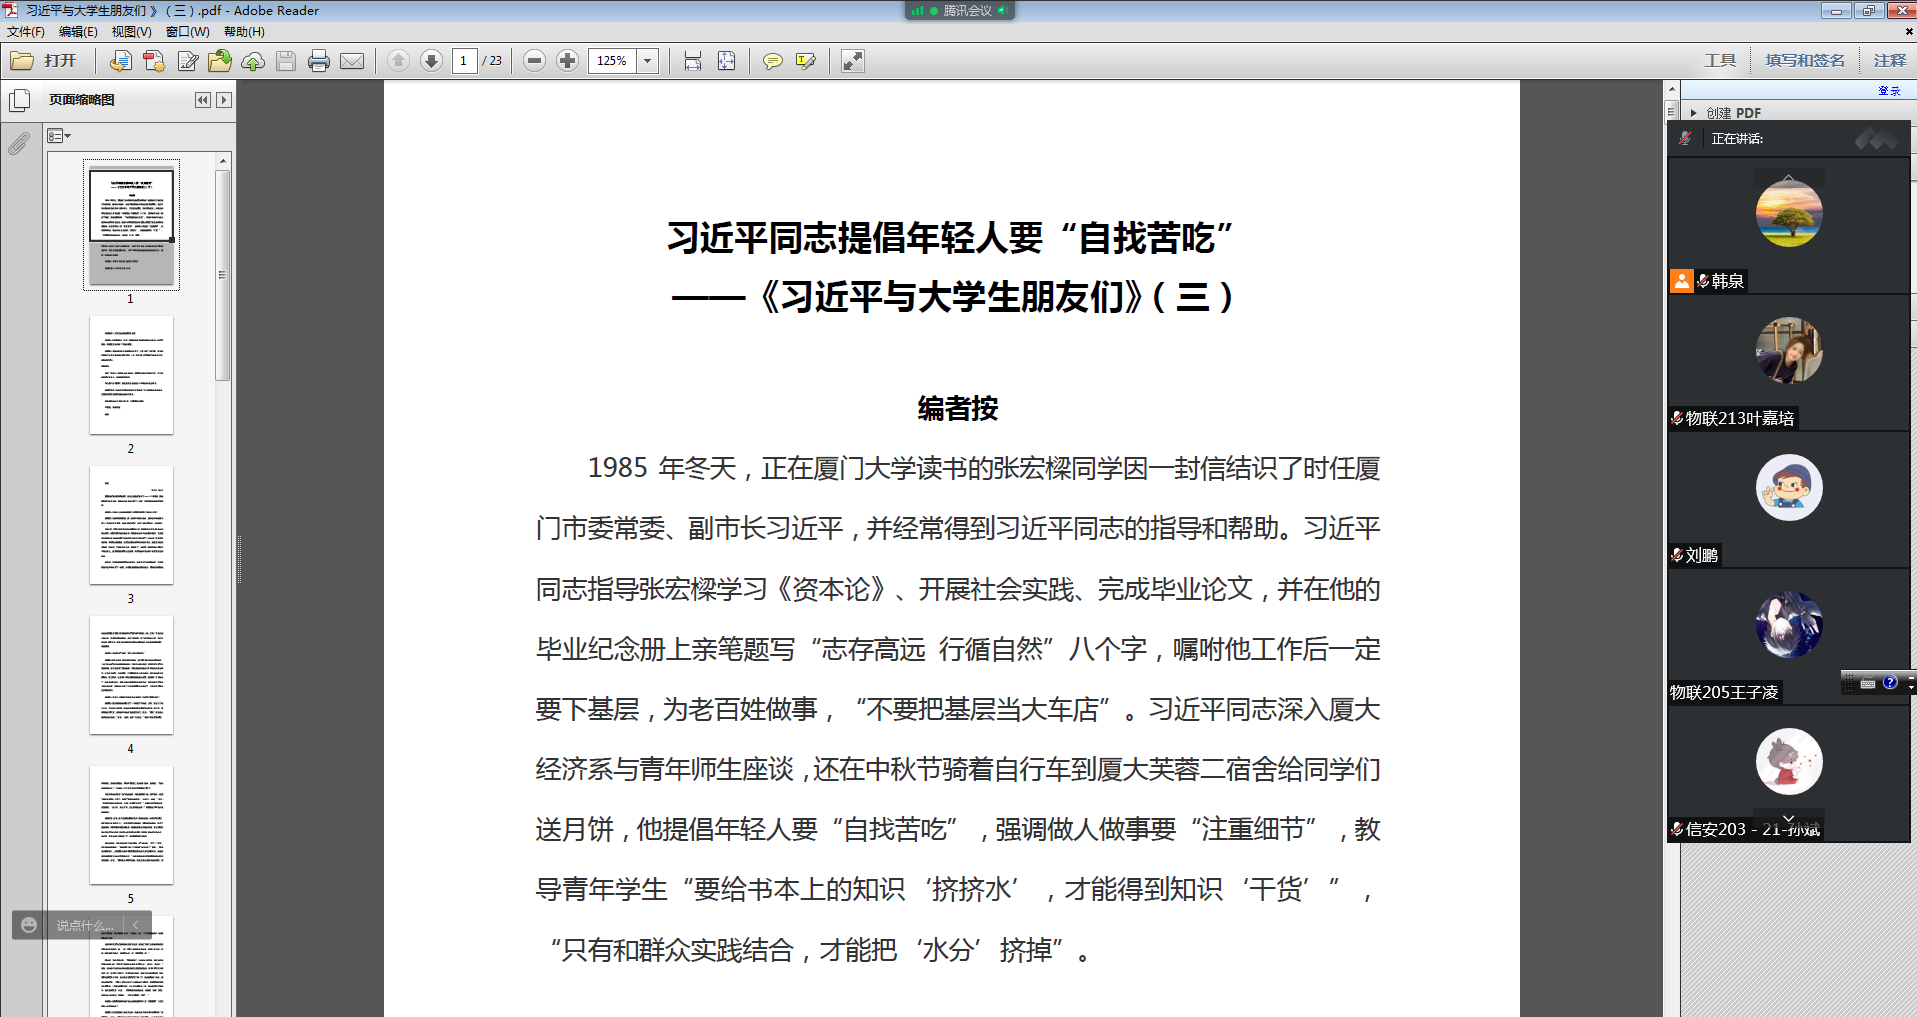The width and height of the screenshot is (1917, 1017).
Task: Open the 窗口(W) menu
Action: coord(187,31)
